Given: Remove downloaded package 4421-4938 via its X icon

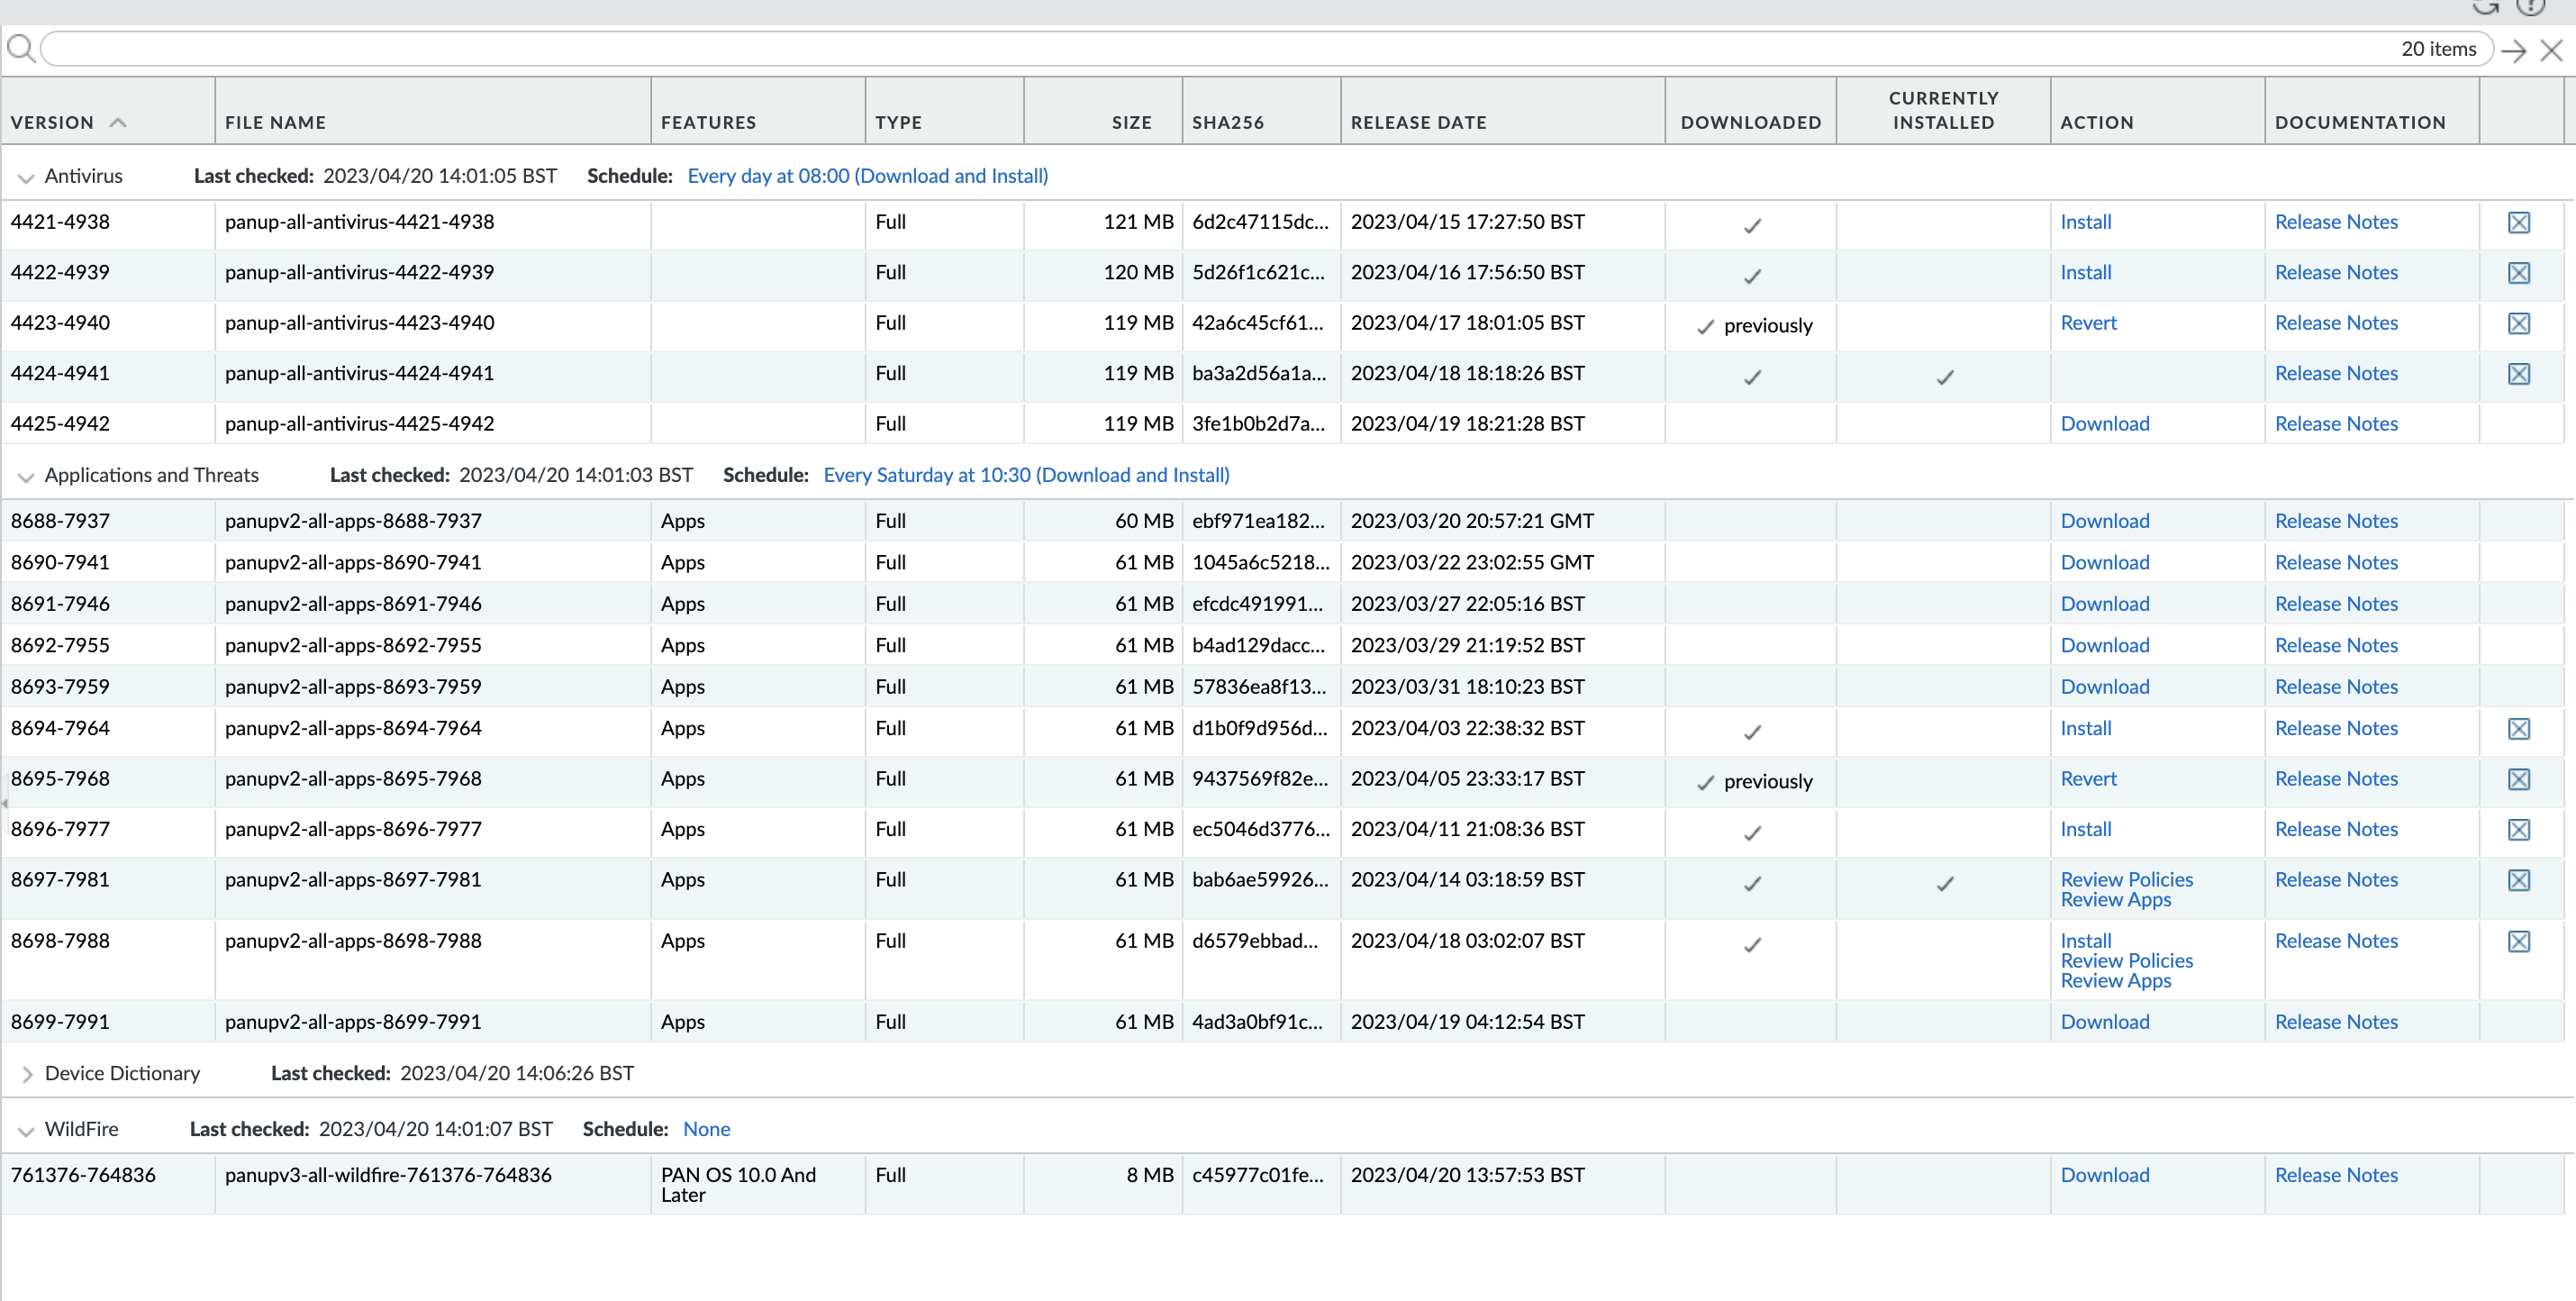Looking at the screenshot, I should click(2518, 222).
